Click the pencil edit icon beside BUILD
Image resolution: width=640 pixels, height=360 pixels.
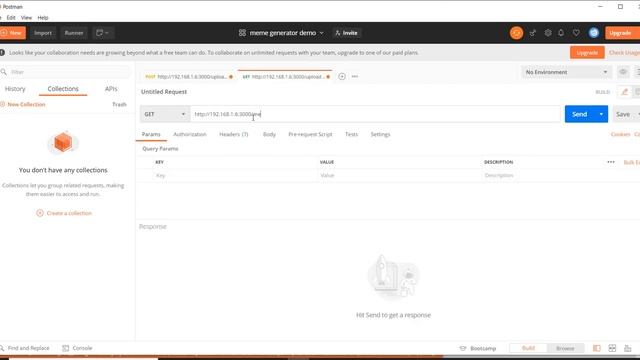coord(624,92)
